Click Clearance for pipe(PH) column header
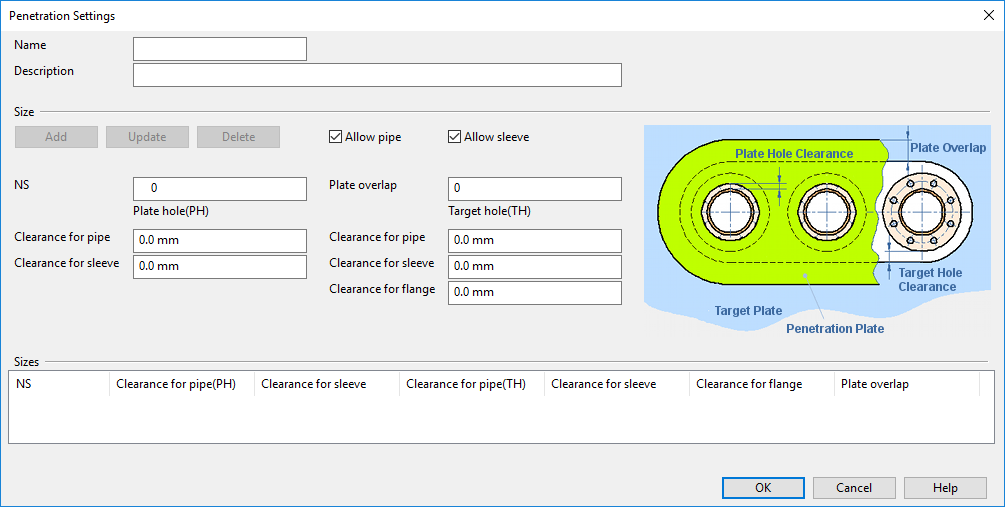Viewport: 1005px width, 507px height. tap(181, 384)
